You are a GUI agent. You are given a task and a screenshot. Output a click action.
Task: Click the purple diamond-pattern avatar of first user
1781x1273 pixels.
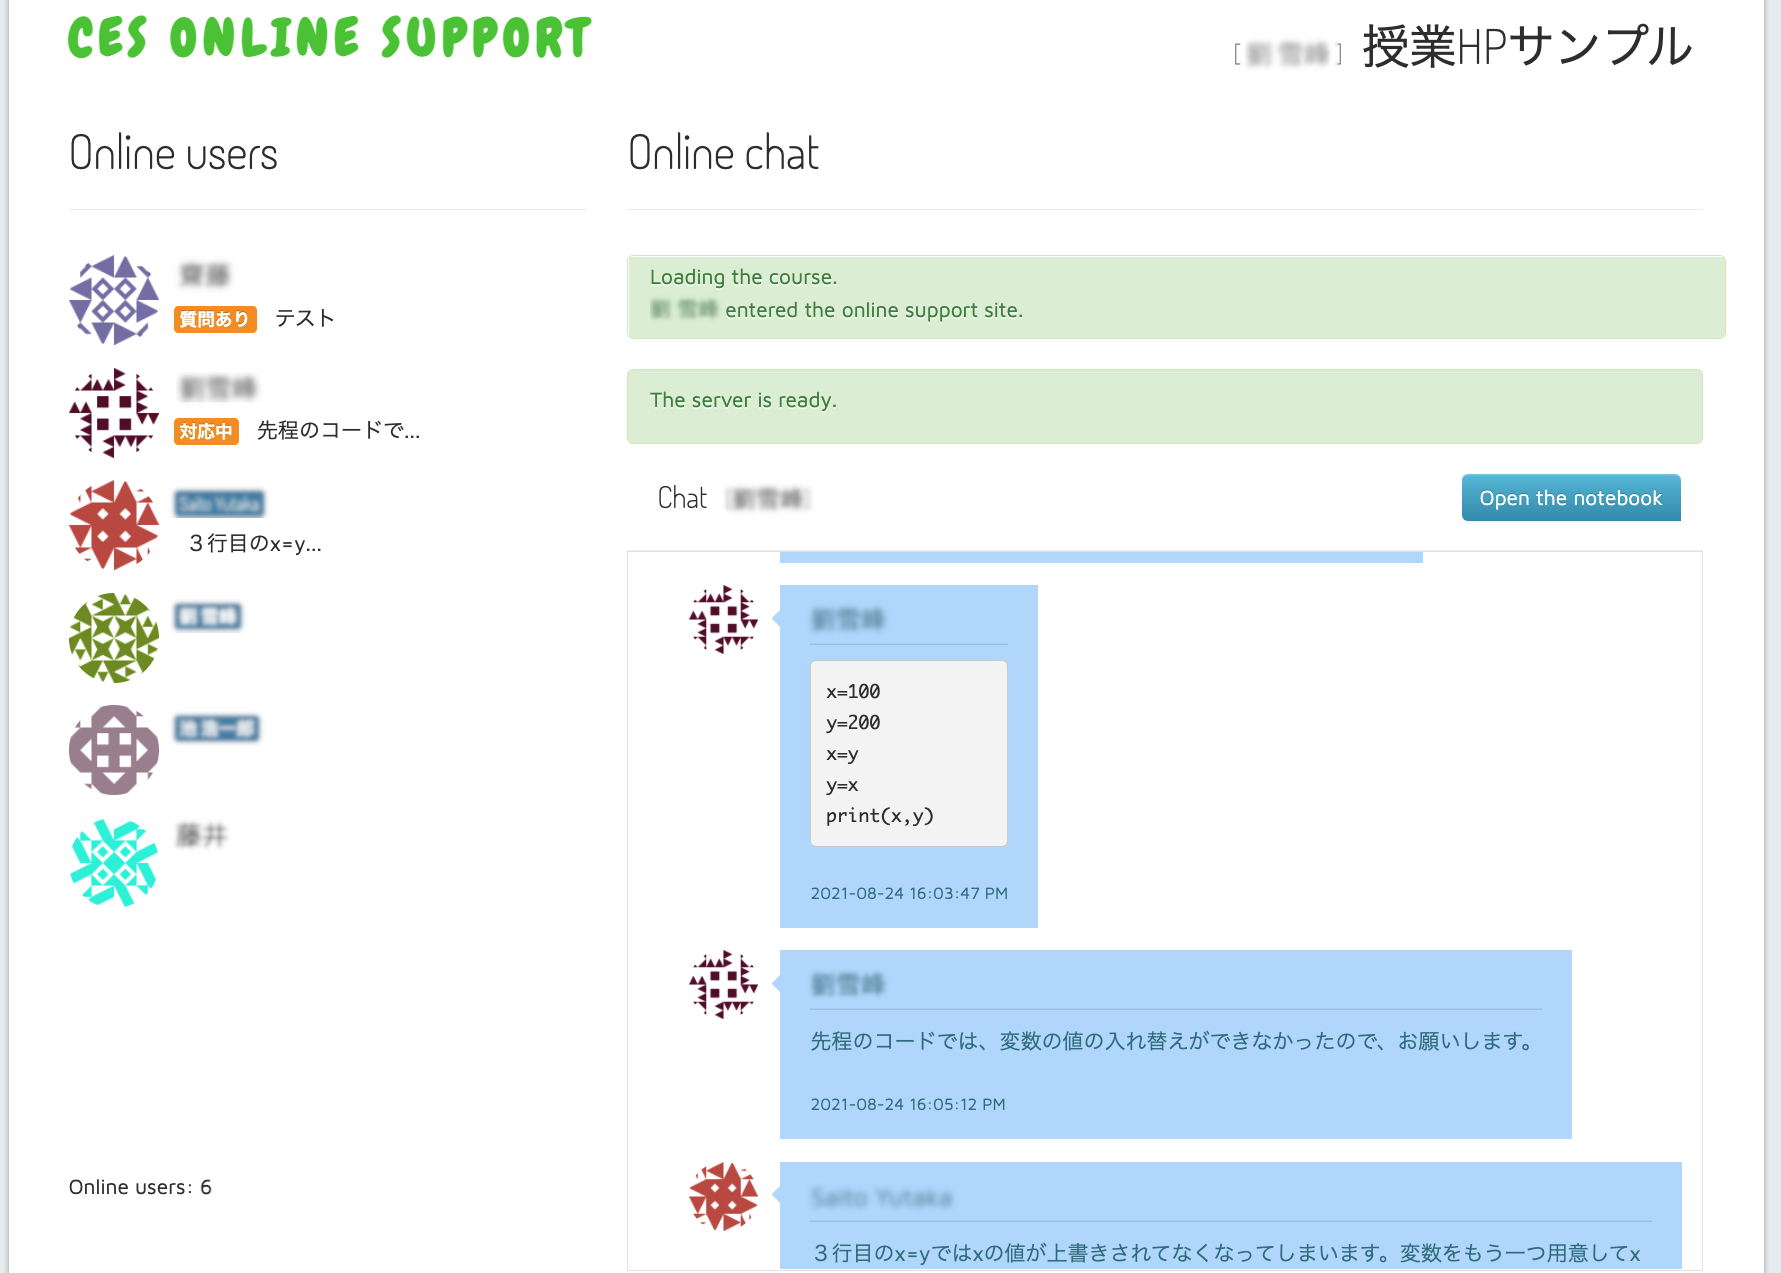coord(114,300)
